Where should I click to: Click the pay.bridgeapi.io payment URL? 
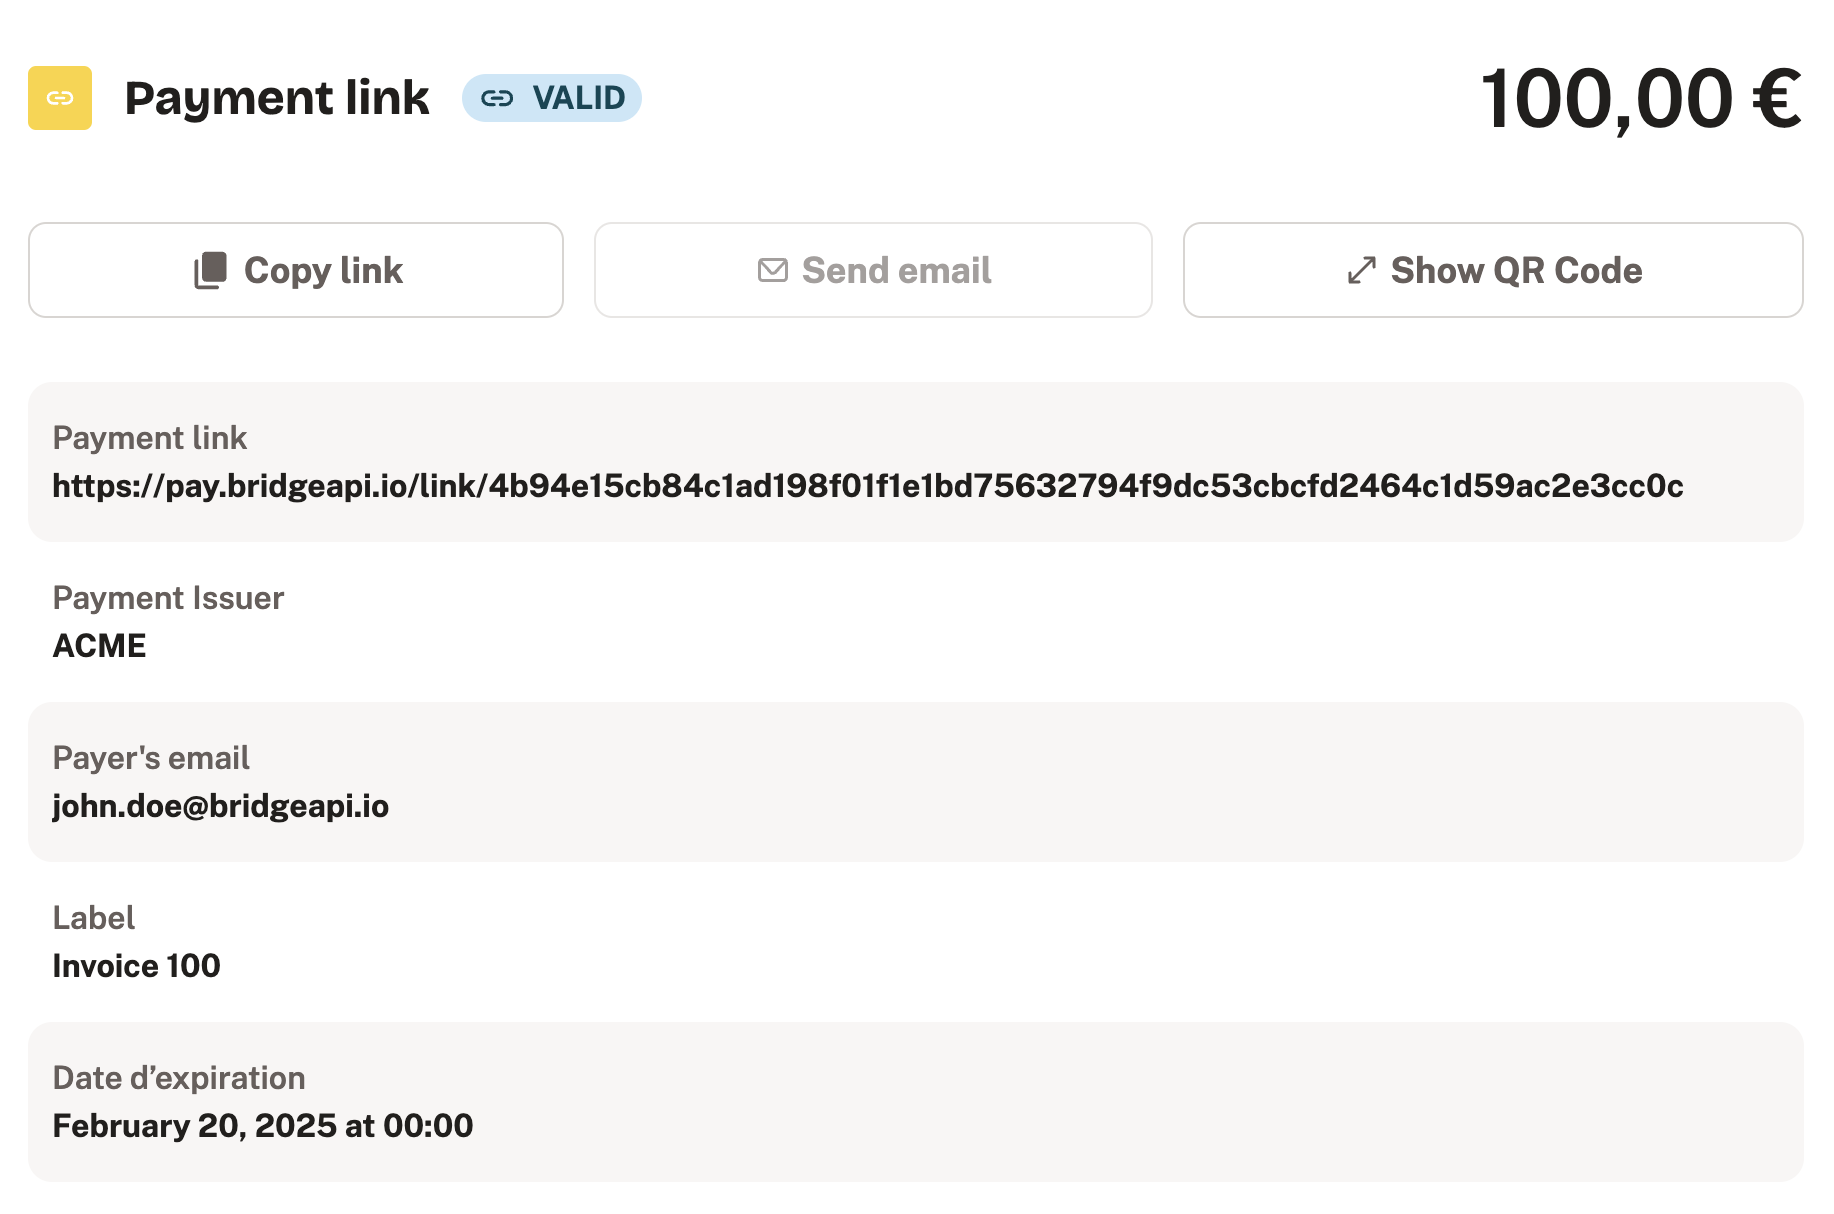(x=868, y=486)
